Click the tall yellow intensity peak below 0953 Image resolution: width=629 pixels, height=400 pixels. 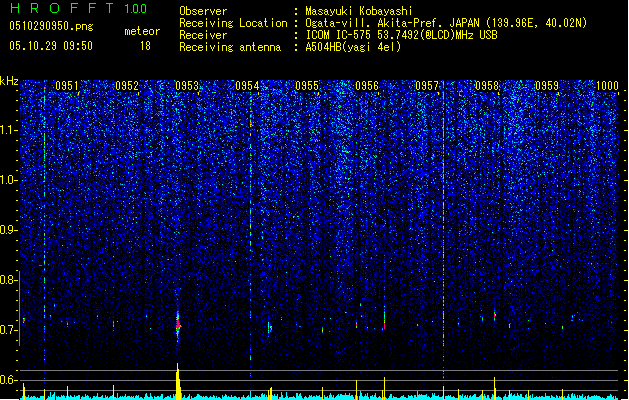click(178, 382)
